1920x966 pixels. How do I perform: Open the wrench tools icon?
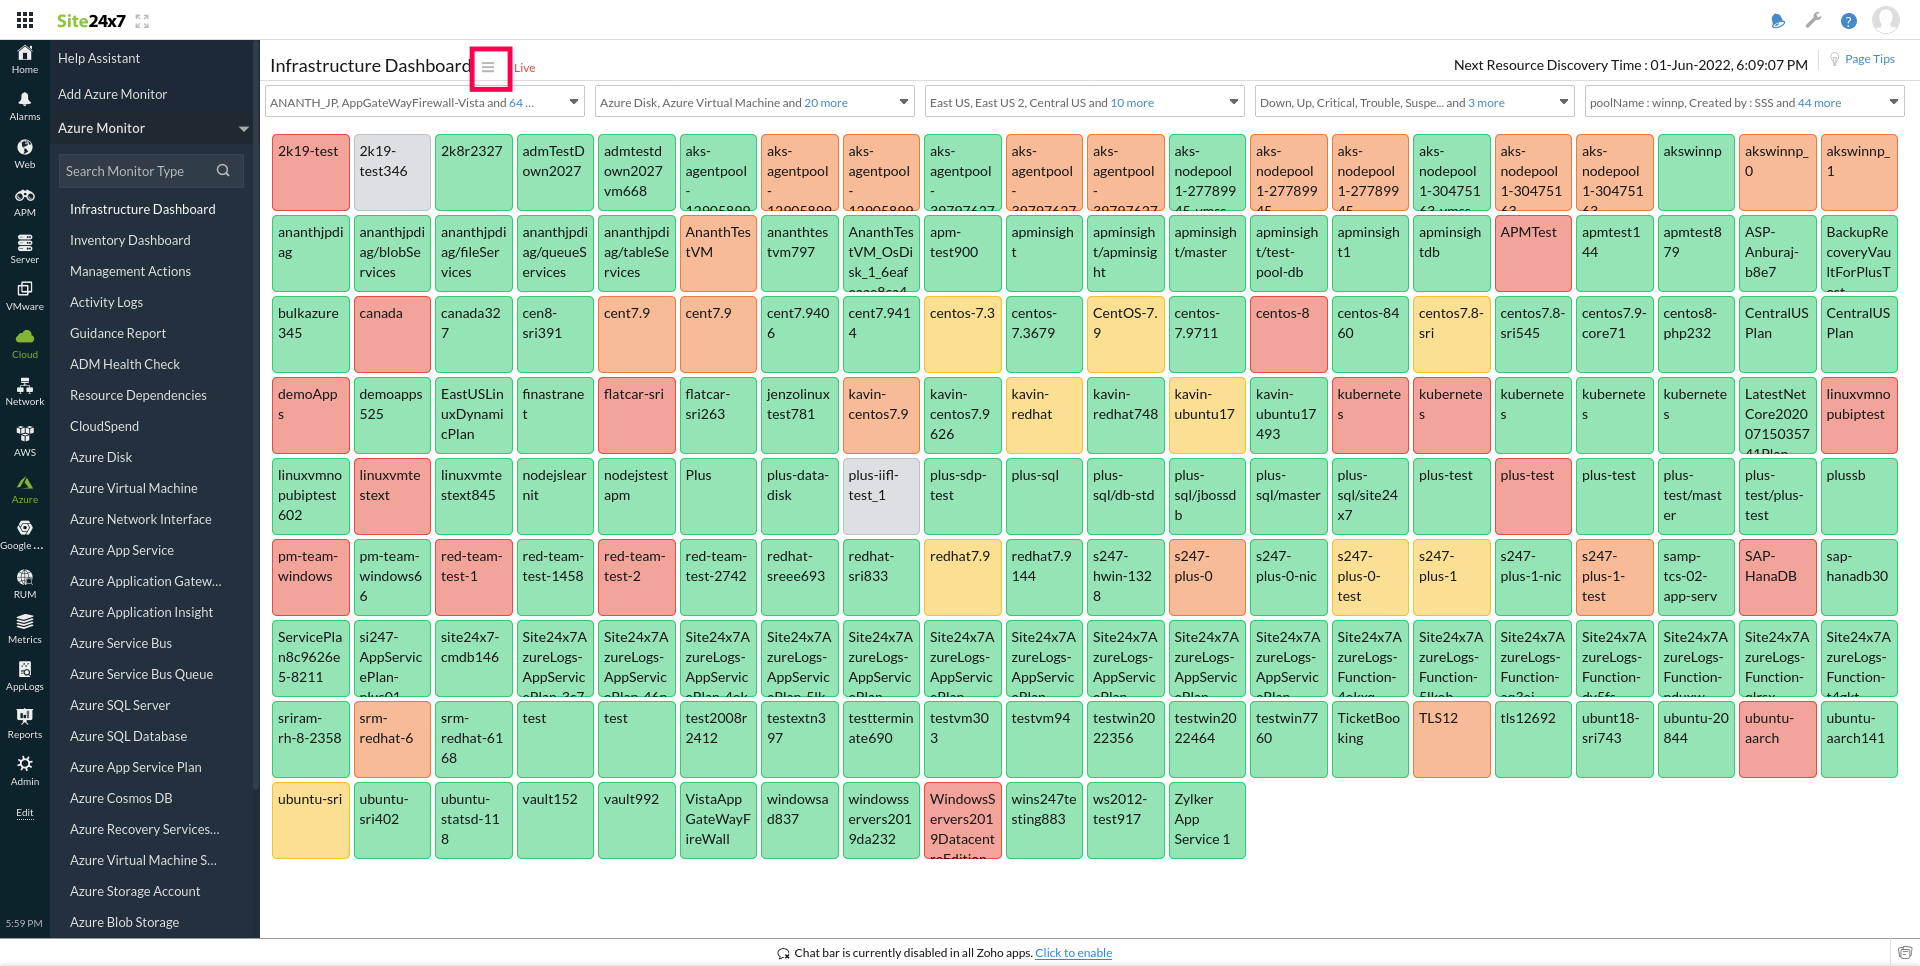point(1813,20)
